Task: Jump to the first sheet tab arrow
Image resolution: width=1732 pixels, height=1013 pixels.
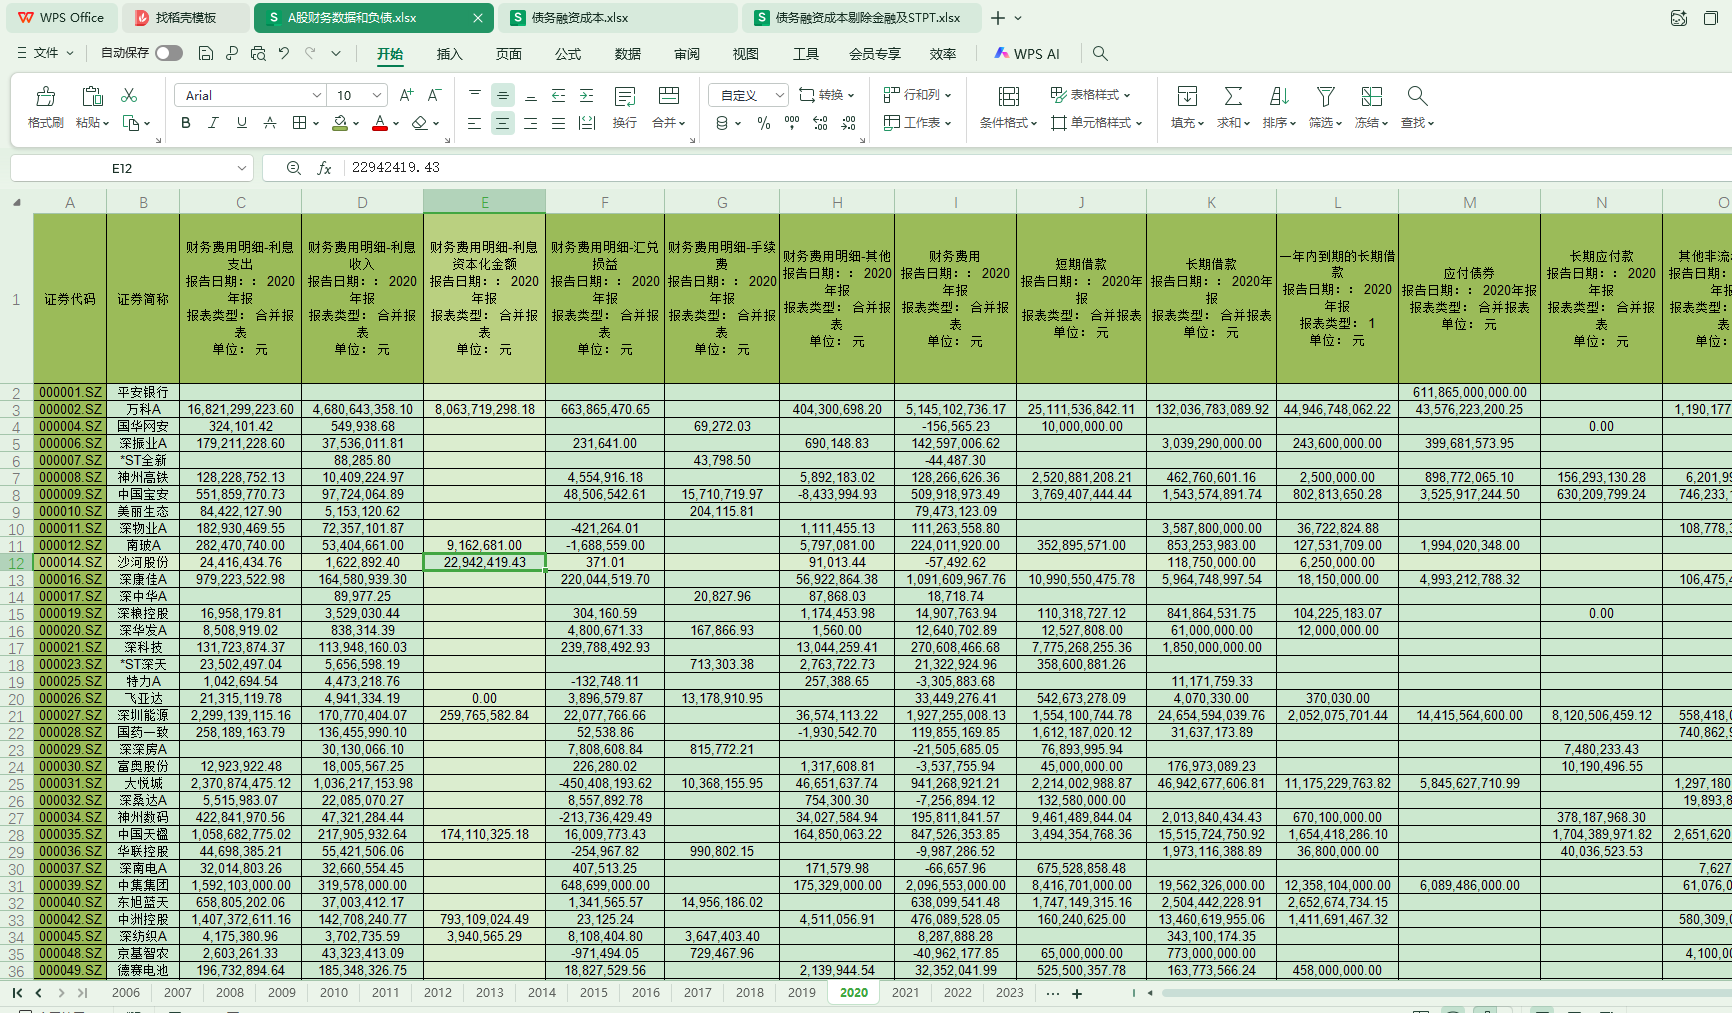Action: pos(17,993)
